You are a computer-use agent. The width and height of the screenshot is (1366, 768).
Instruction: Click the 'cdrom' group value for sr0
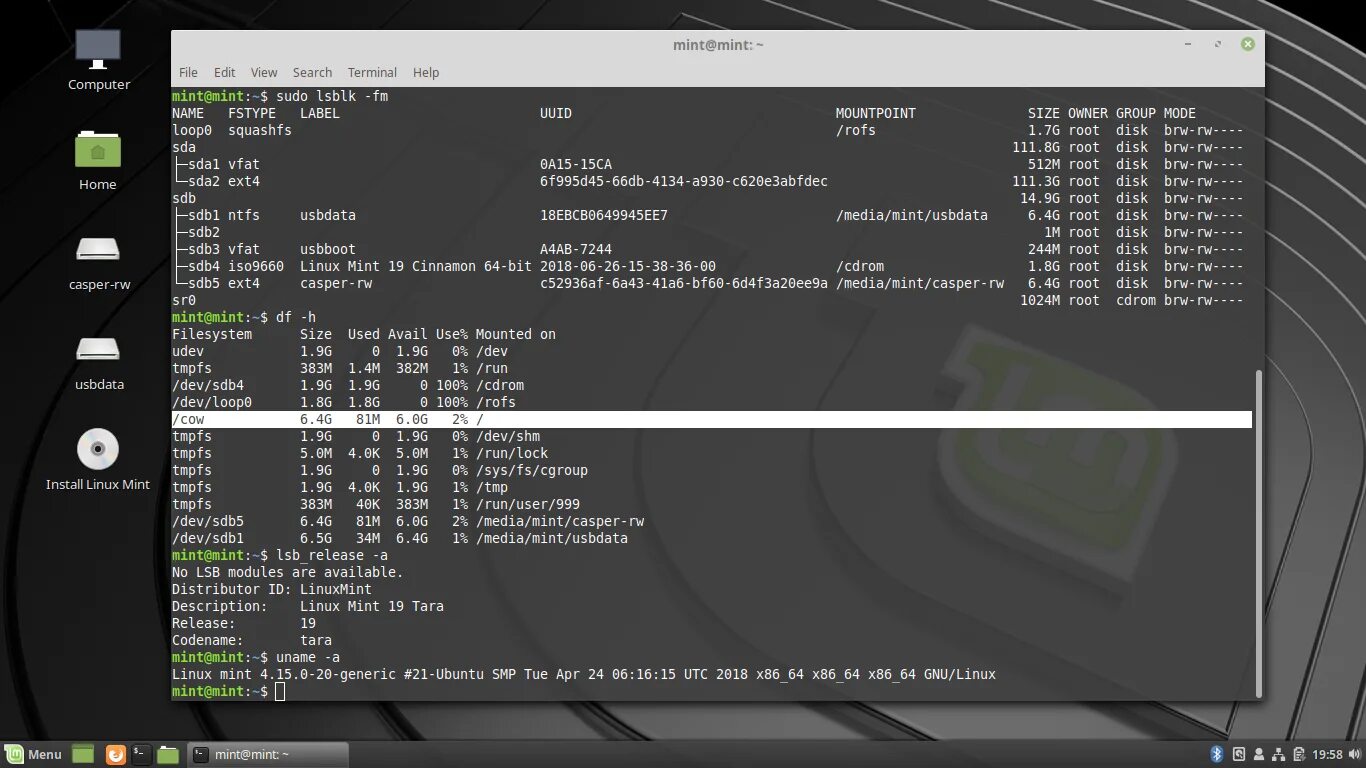[x=1136, y=300]
